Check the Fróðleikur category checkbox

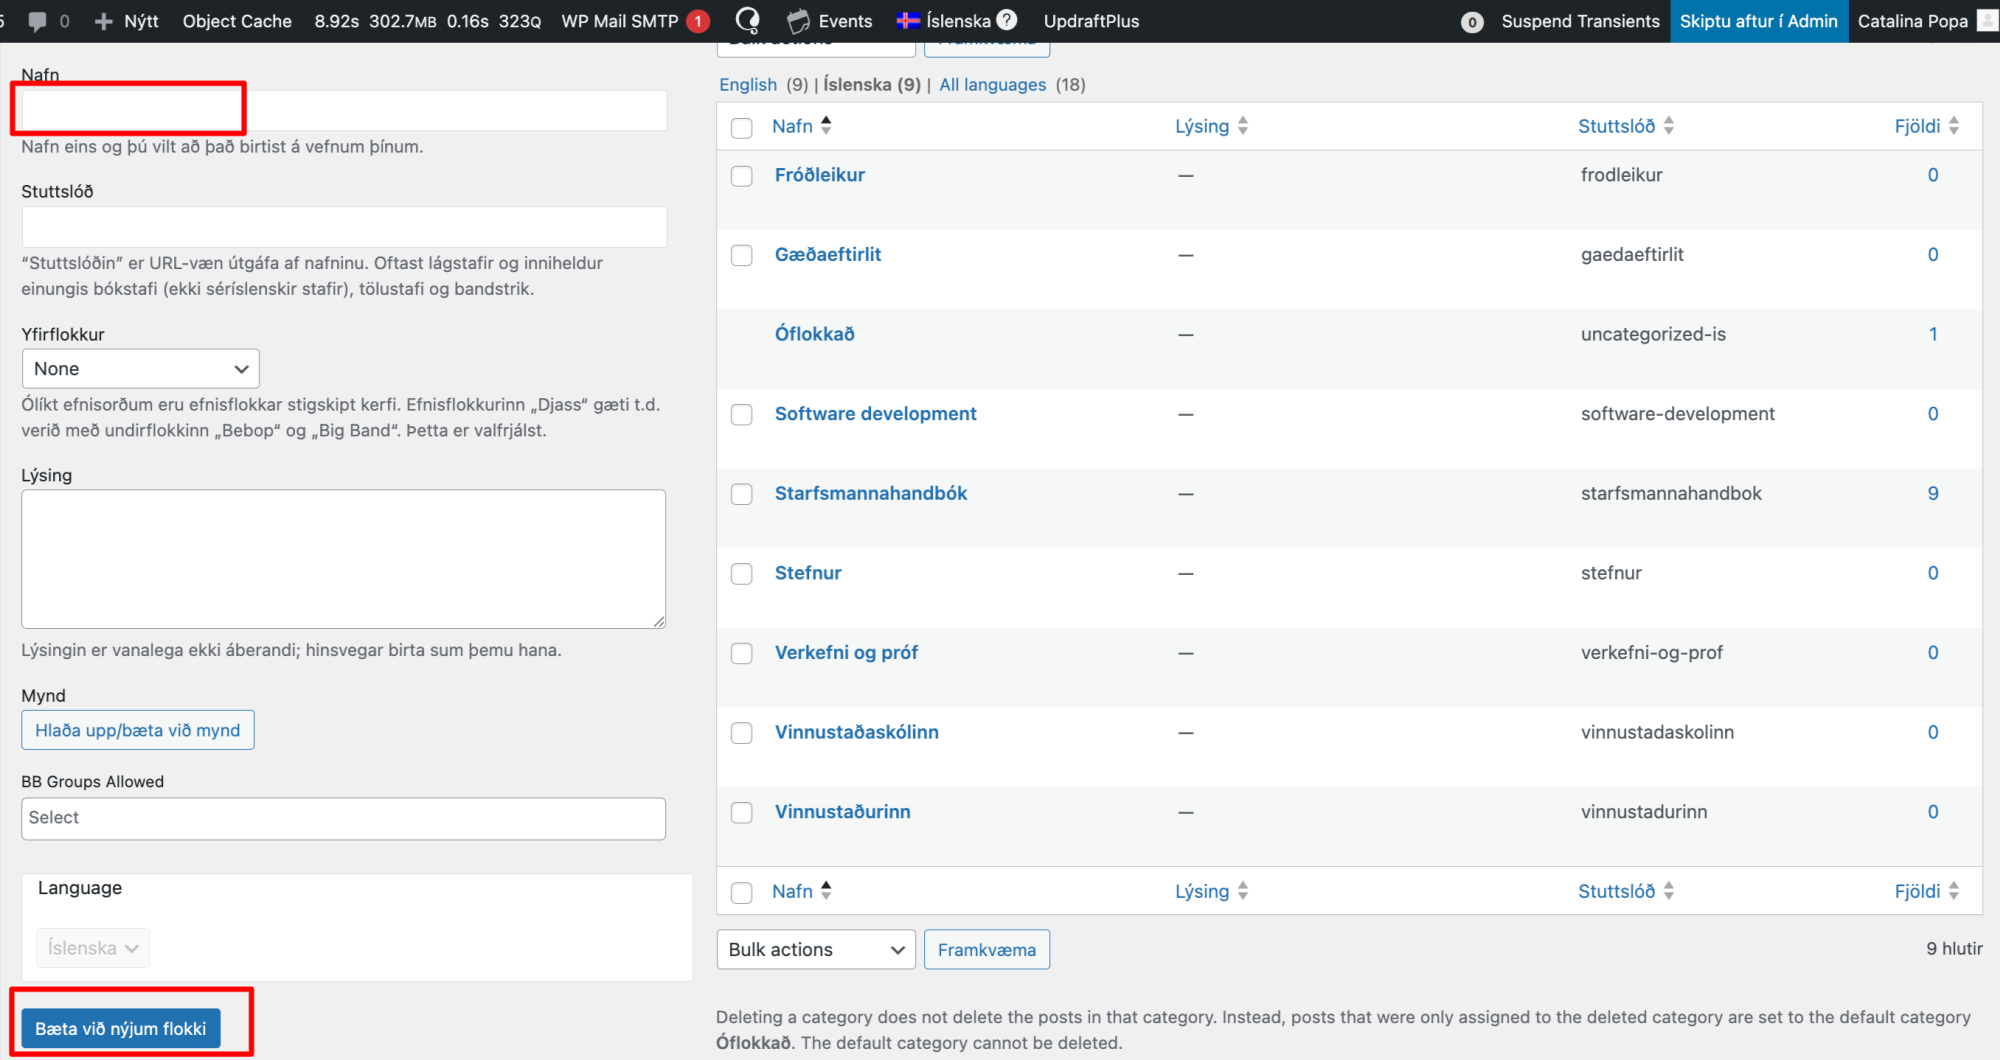741,176
